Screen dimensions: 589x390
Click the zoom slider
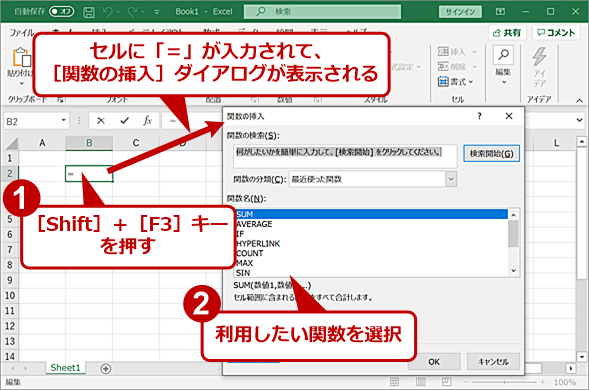click(504, 382)
